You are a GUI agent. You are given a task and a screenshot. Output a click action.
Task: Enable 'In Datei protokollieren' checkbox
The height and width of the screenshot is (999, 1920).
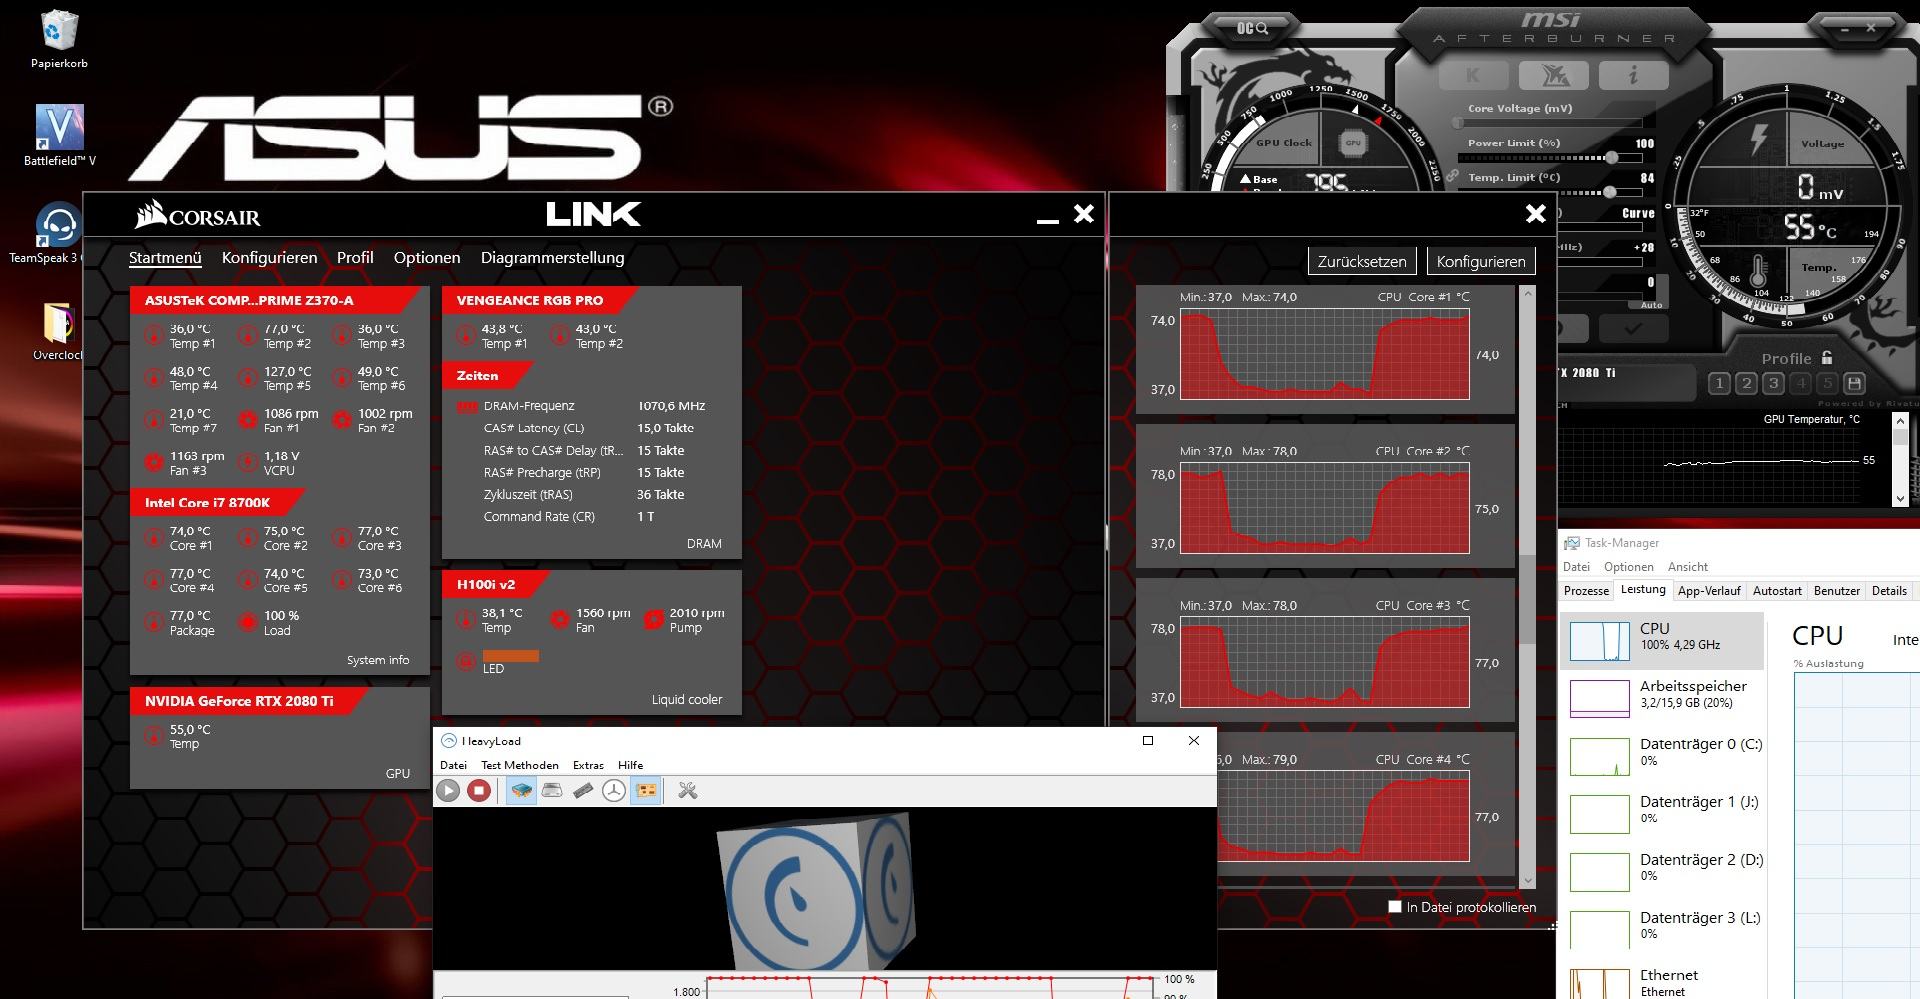click(1395, 907)
